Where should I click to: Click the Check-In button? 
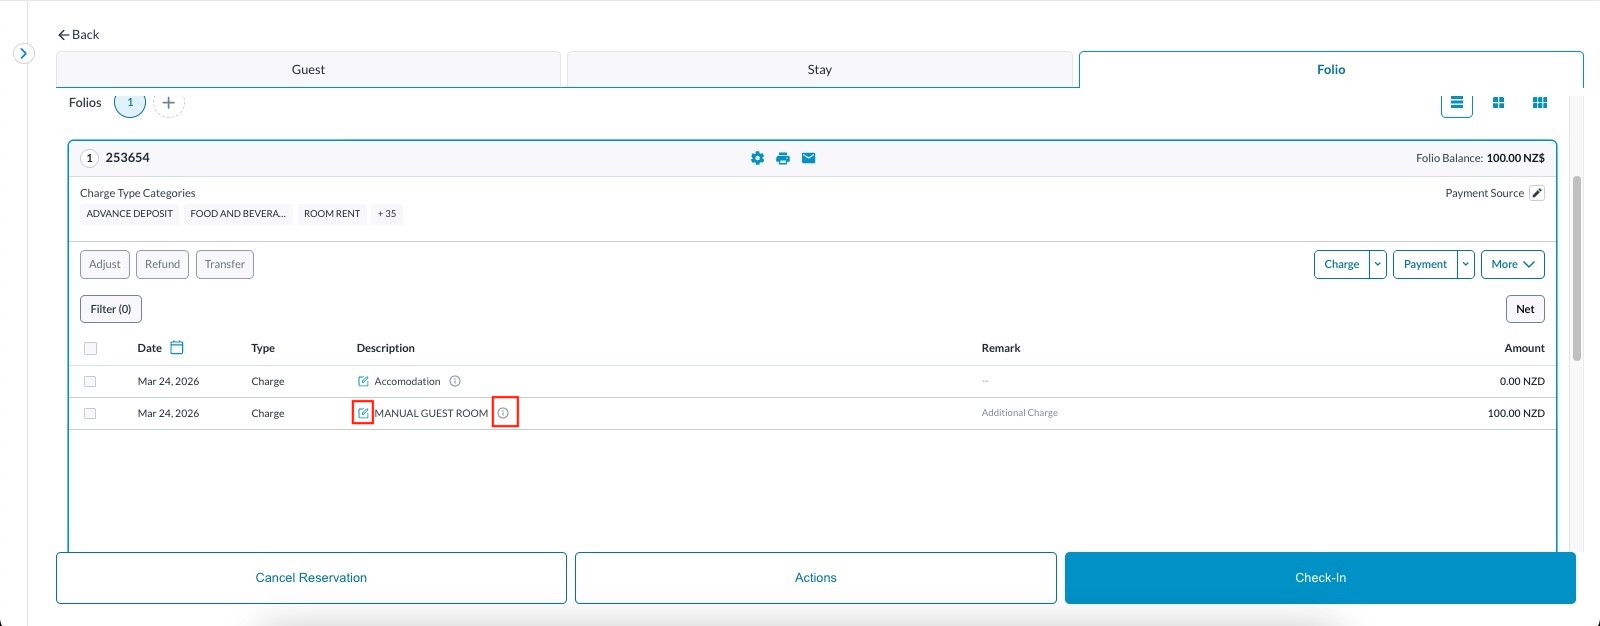[1320, 578]
